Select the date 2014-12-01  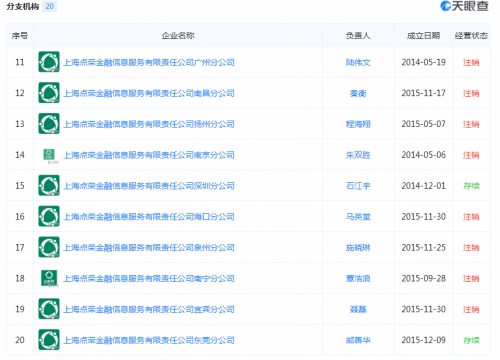423,186
